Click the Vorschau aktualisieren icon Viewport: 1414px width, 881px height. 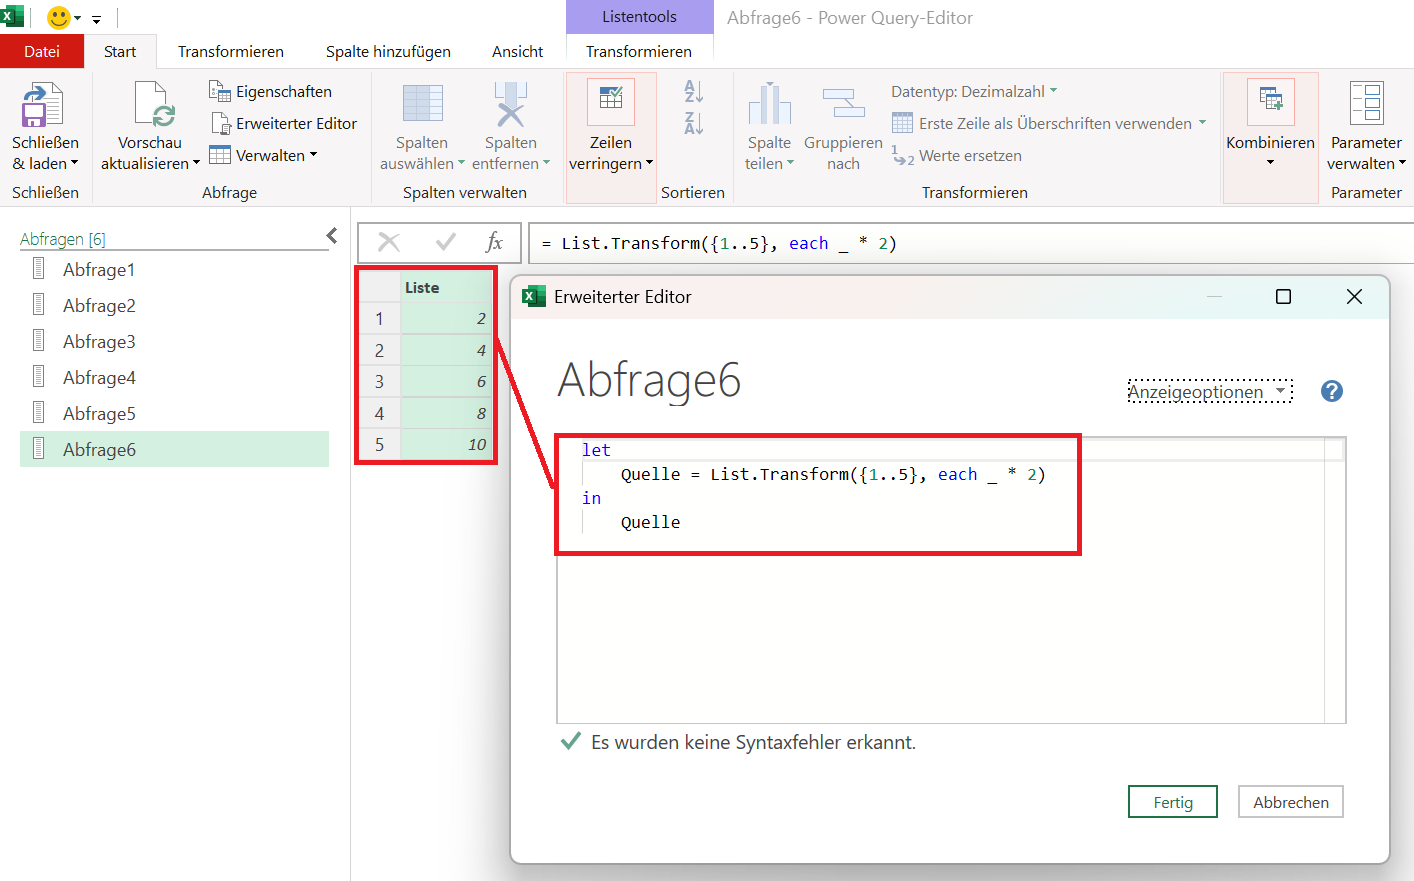tap(155, 104)
